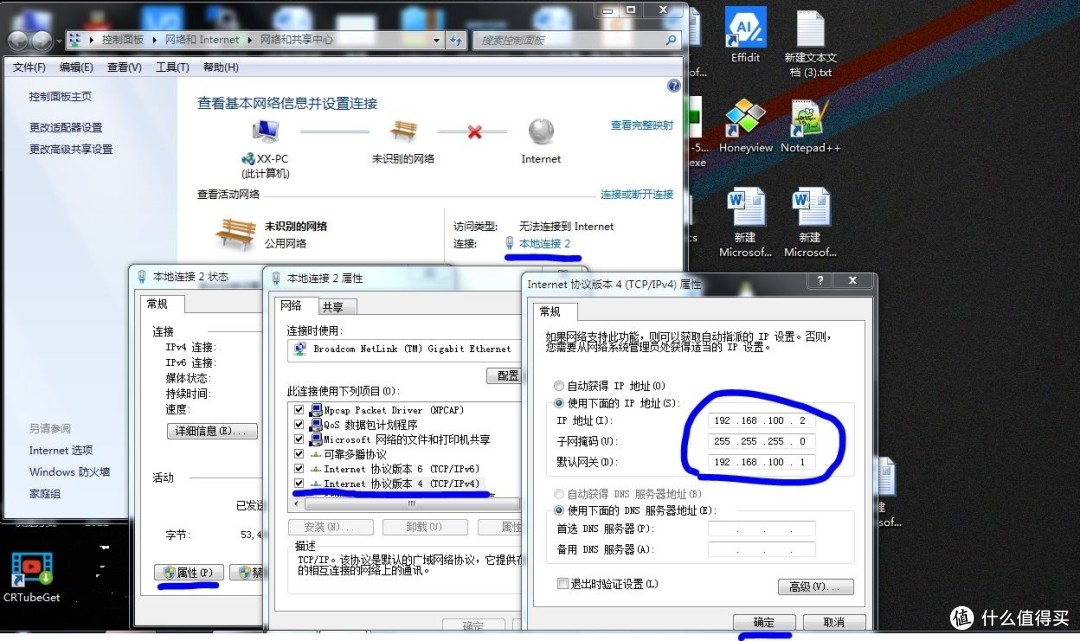Toggle QoS 数据包计划程序 checkbox
Screen dimensions: 1080x641
point(299,424)
